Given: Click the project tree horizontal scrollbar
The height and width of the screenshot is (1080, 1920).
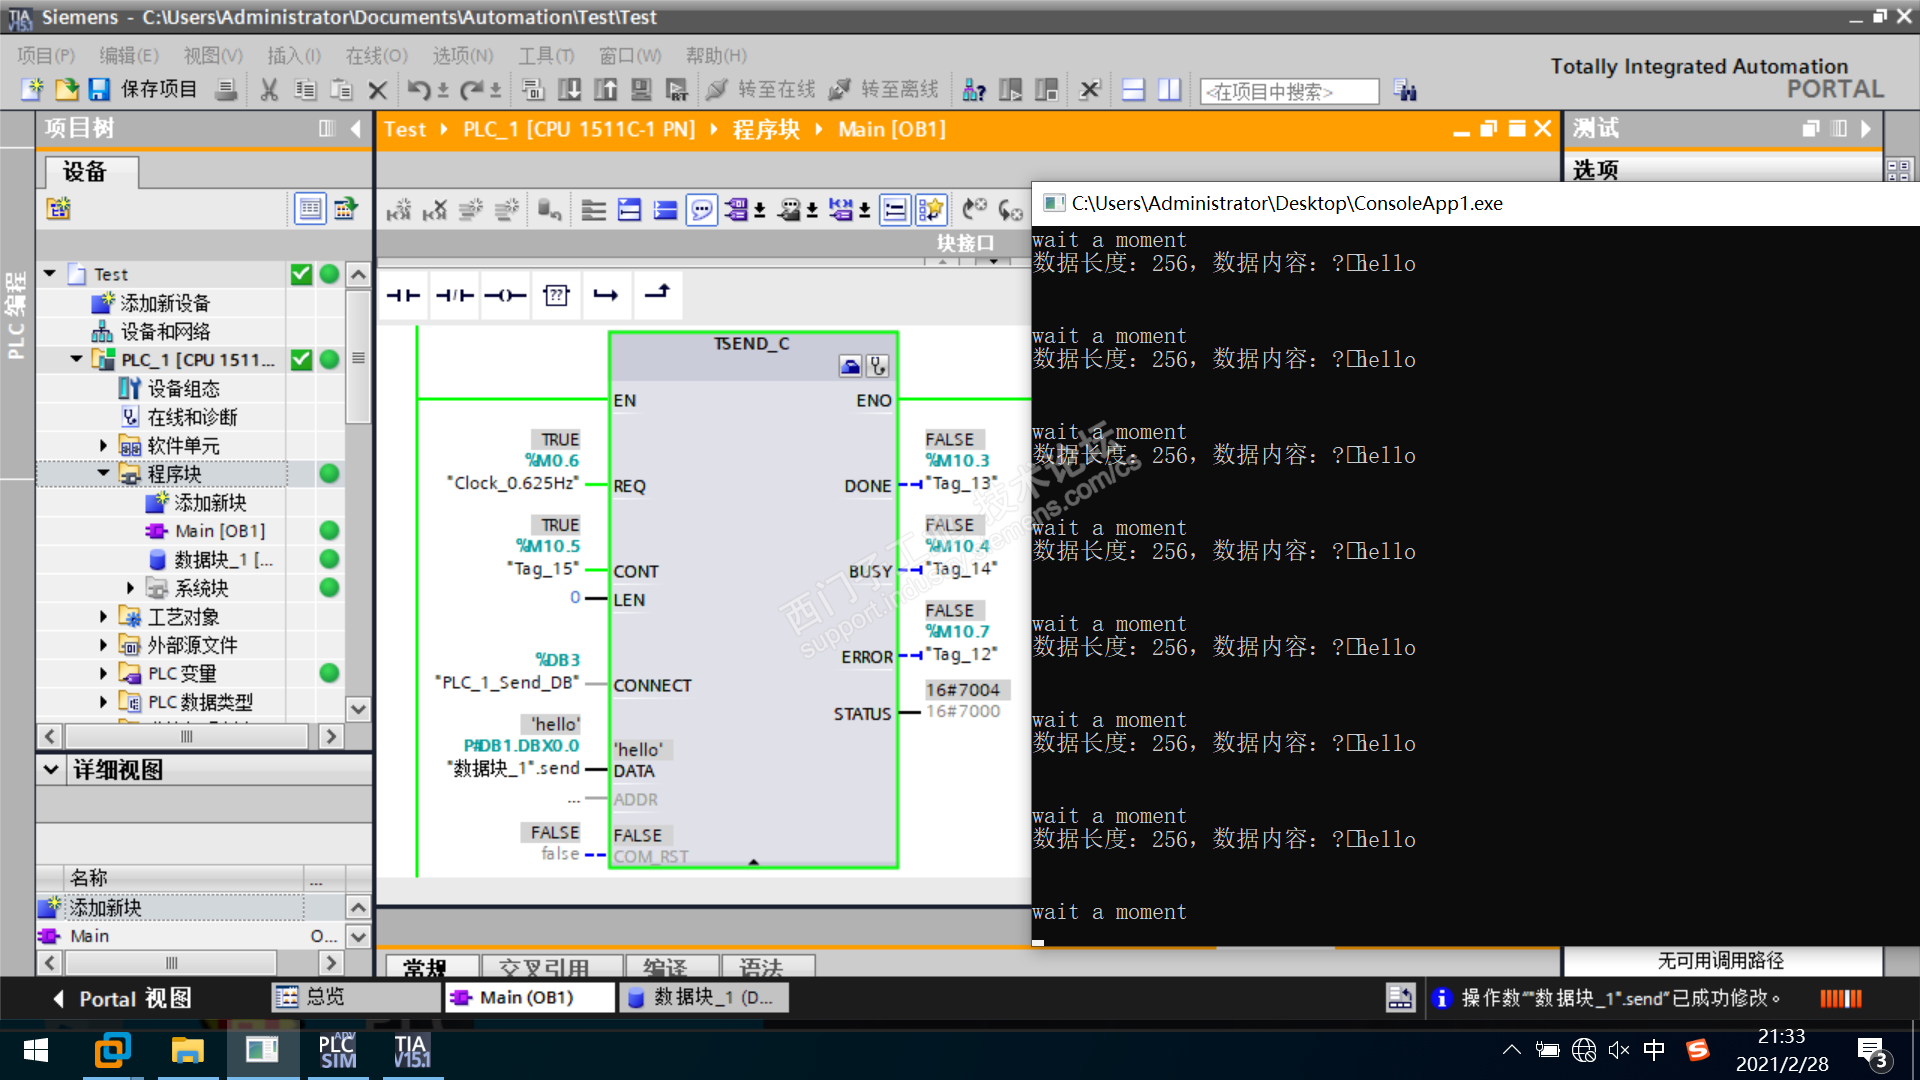Looking at the screenshot, I should point(186,737).
